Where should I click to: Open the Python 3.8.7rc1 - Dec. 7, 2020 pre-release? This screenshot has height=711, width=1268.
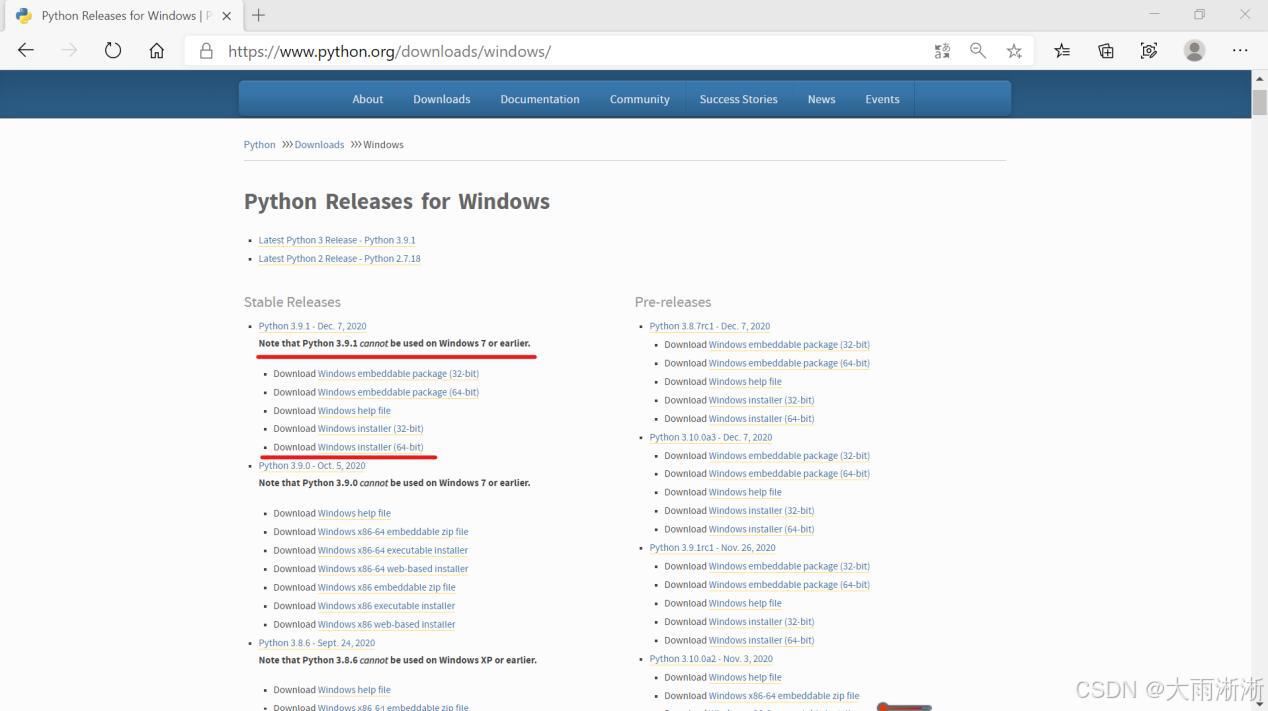(x=710, y=326)
